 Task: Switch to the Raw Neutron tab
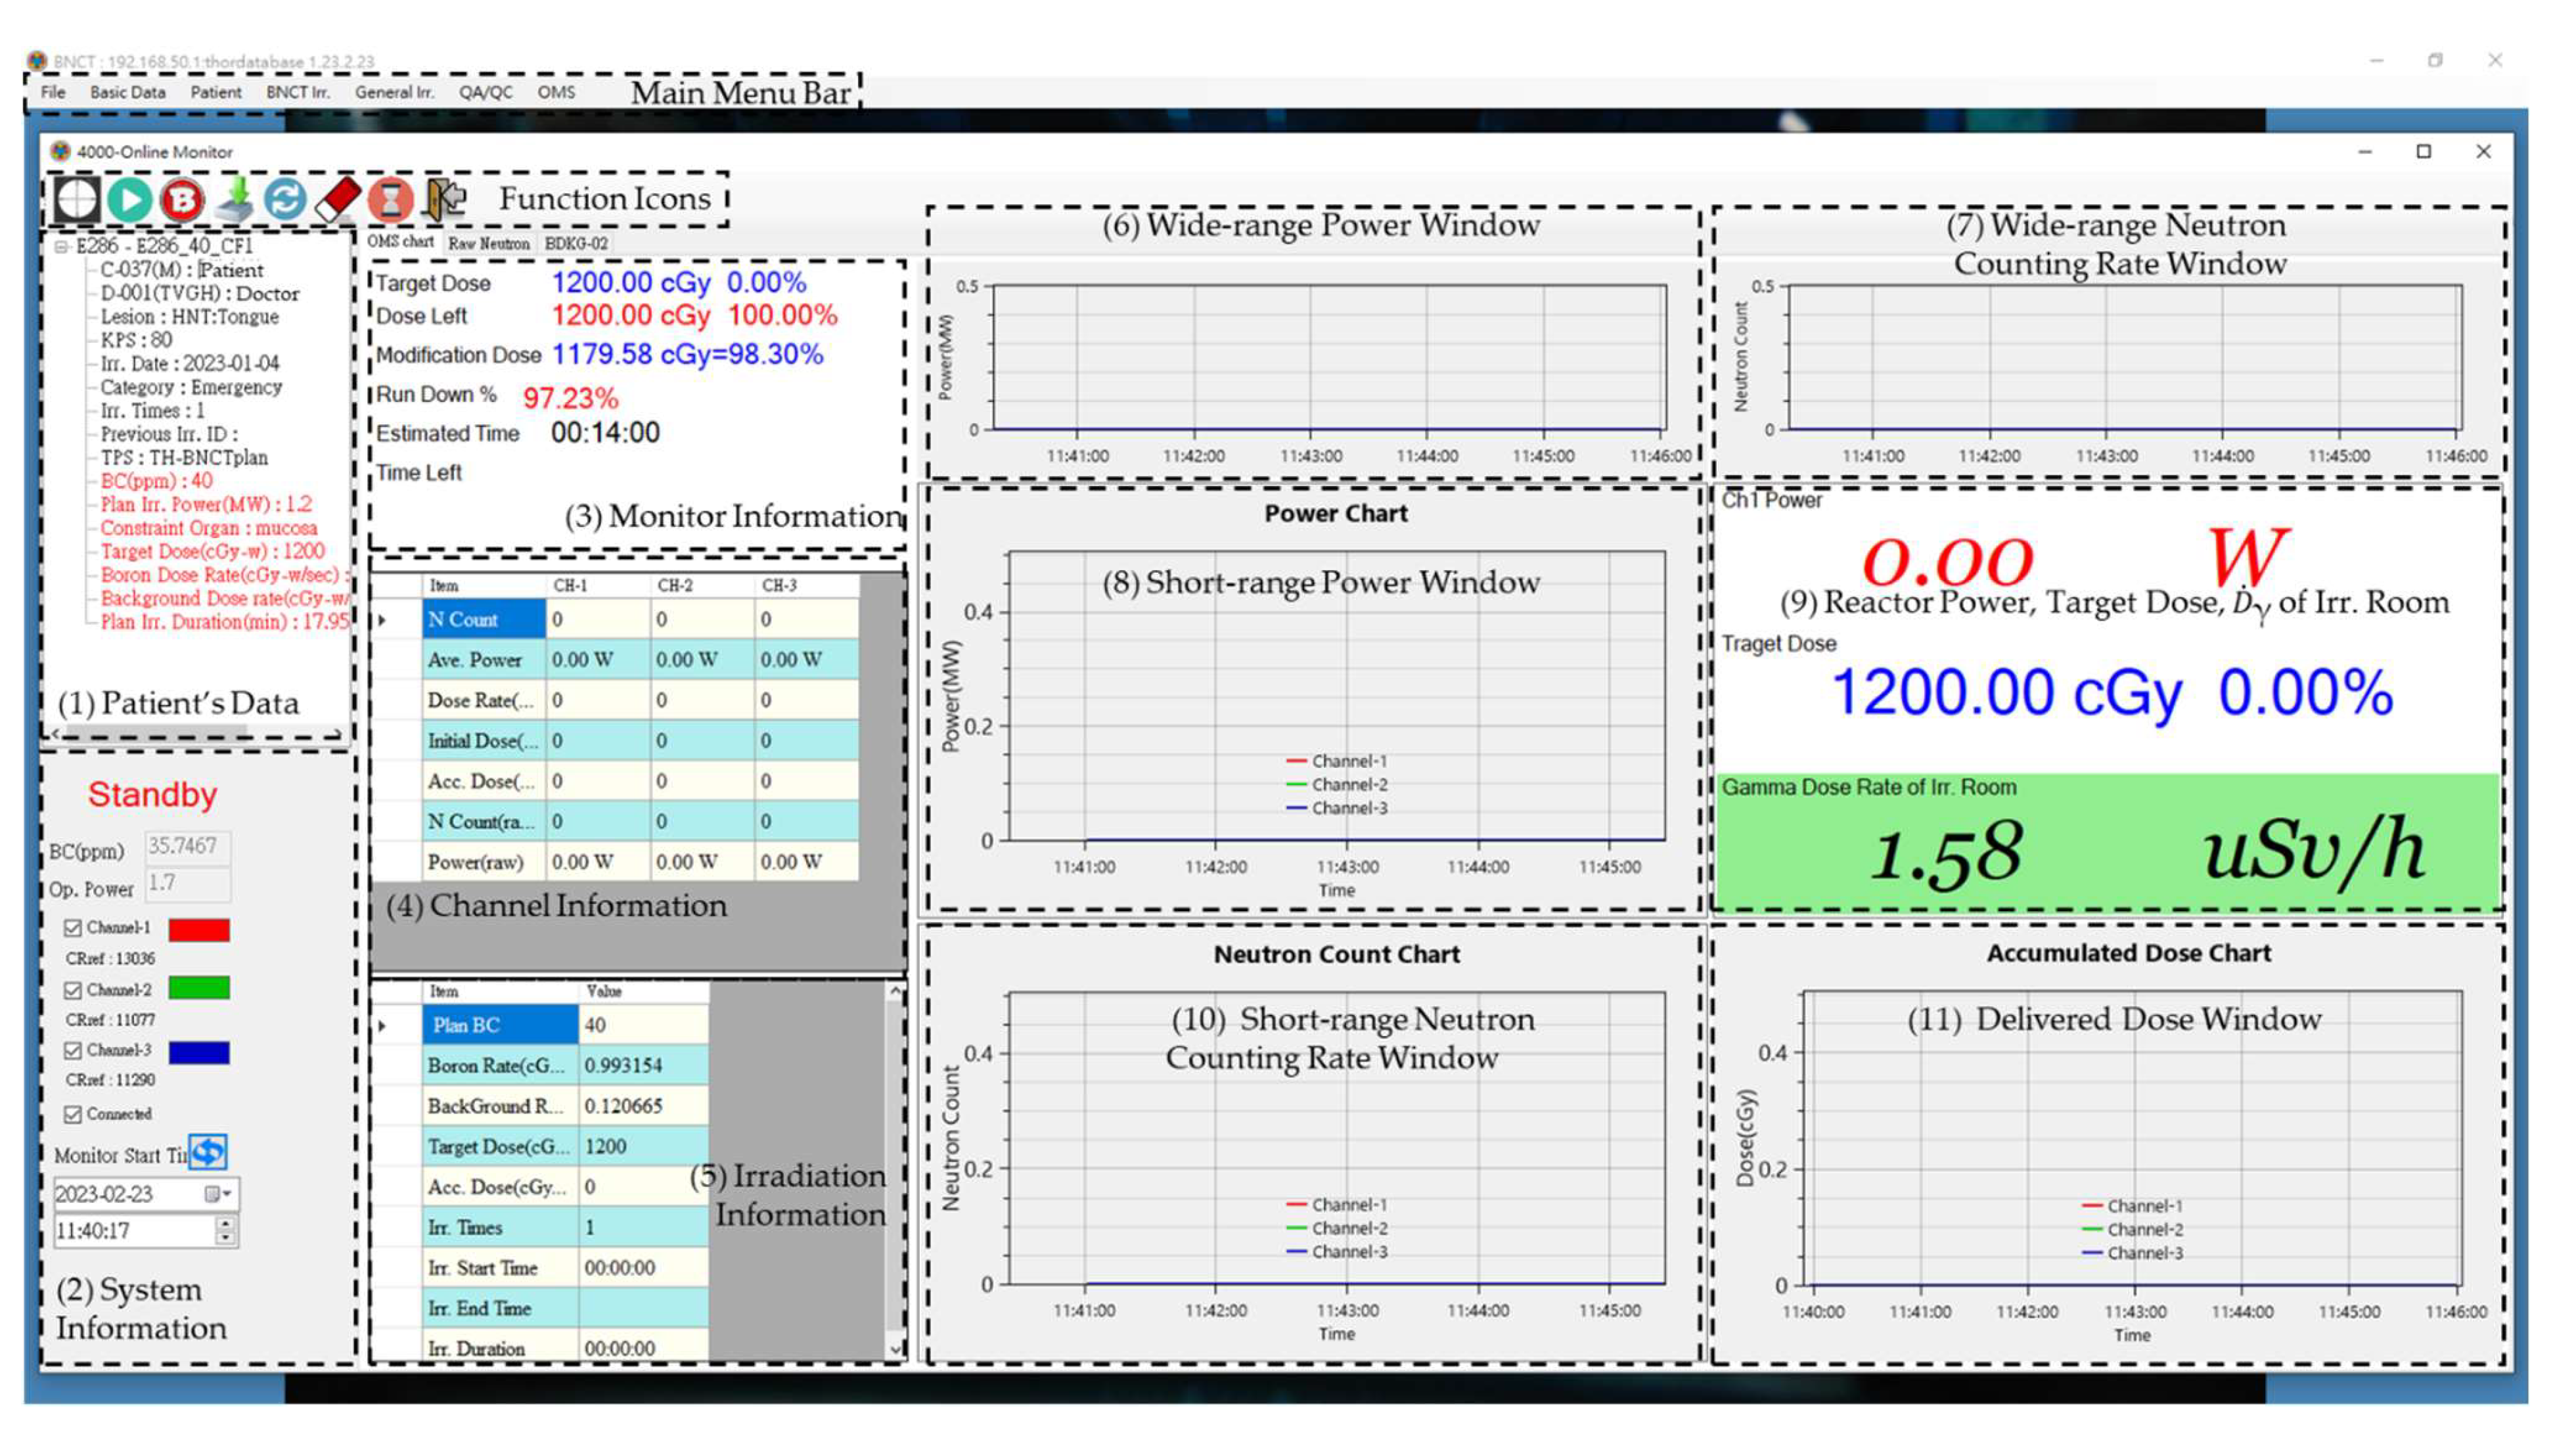[488, 243]
